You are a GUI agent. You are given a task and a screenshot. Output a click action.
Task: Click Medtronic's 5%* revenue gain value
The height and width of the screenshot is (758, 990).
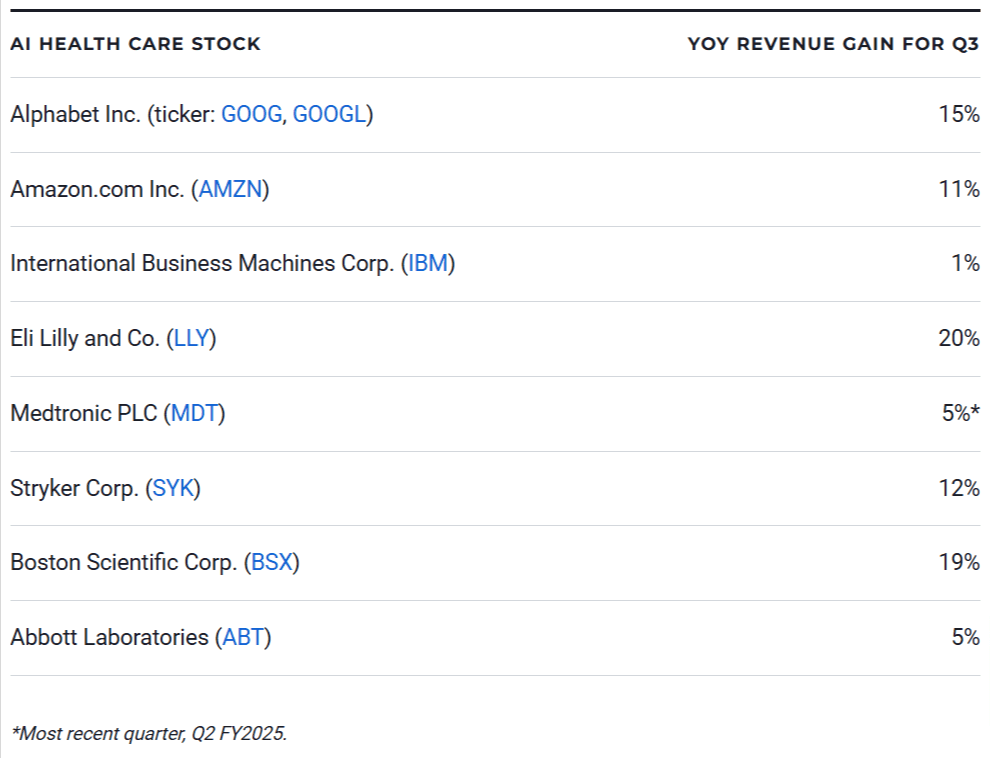coord(960,413)
